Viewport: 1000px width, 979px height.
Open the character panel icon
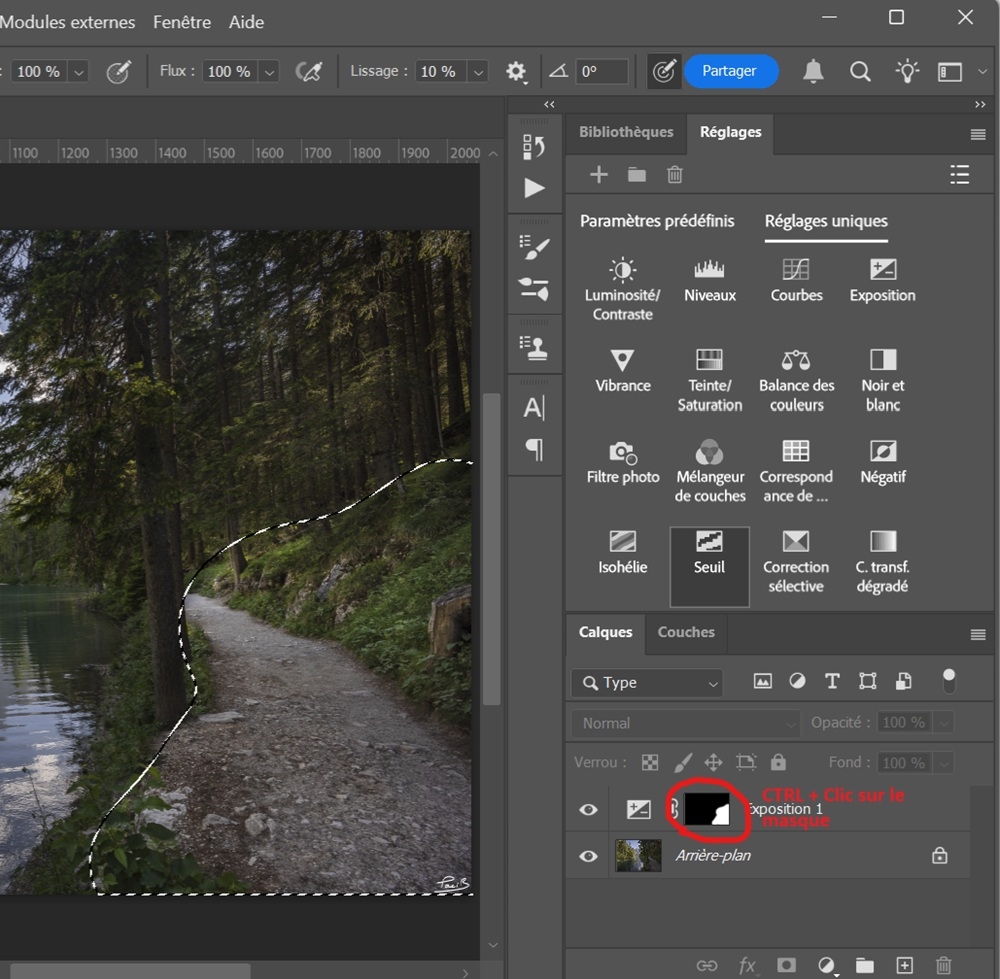pos(534,408)
